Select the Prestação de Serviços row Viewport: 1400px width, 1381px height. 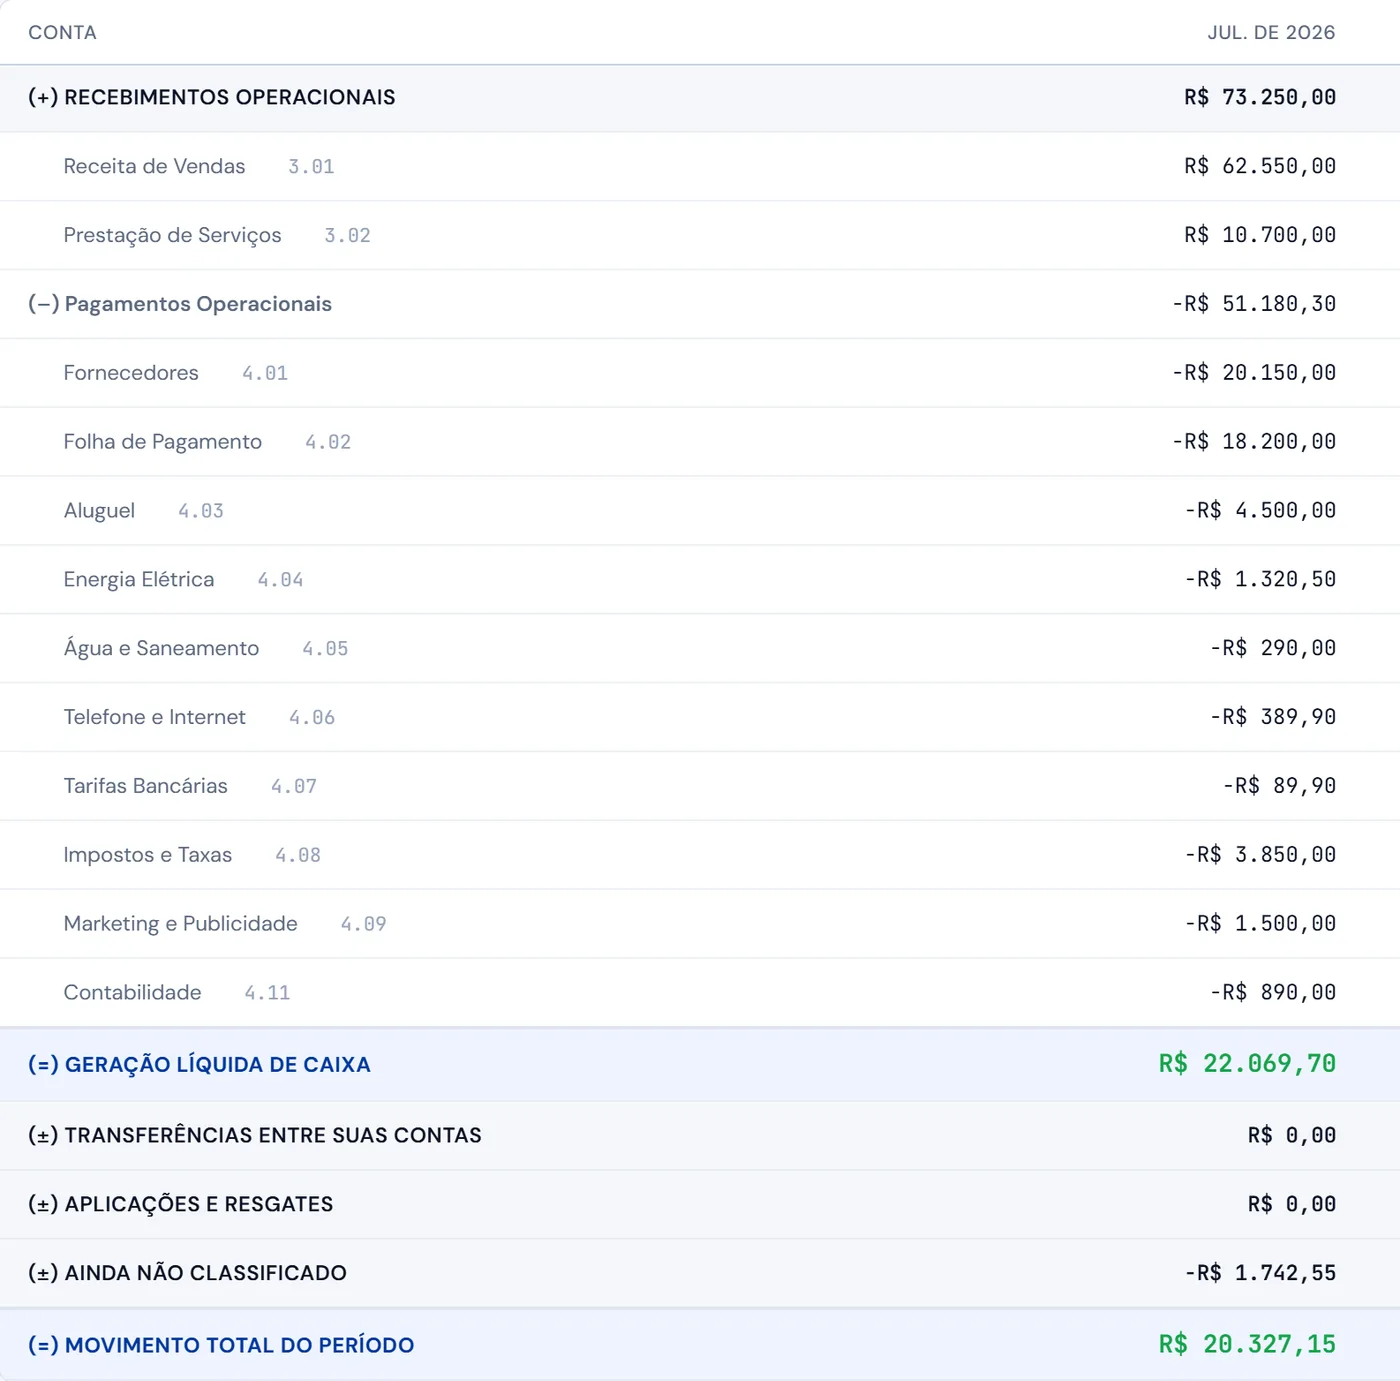(x=700, y=236)
